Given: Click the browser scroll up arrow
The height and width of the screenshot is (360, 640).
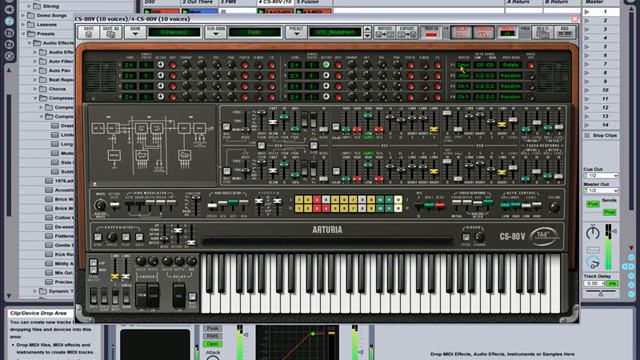Looking at the screenshot, I should coord(9,70).
